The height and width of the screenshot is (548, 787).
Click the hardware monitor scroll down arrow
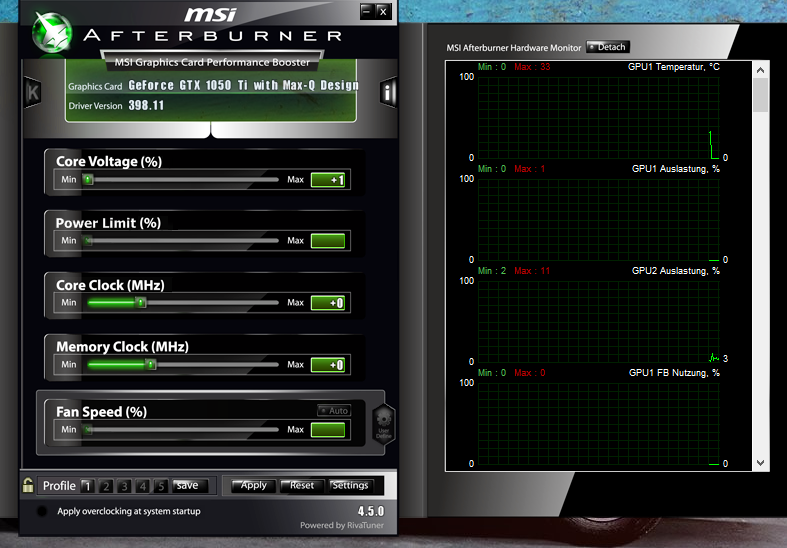tap(760, 463)
